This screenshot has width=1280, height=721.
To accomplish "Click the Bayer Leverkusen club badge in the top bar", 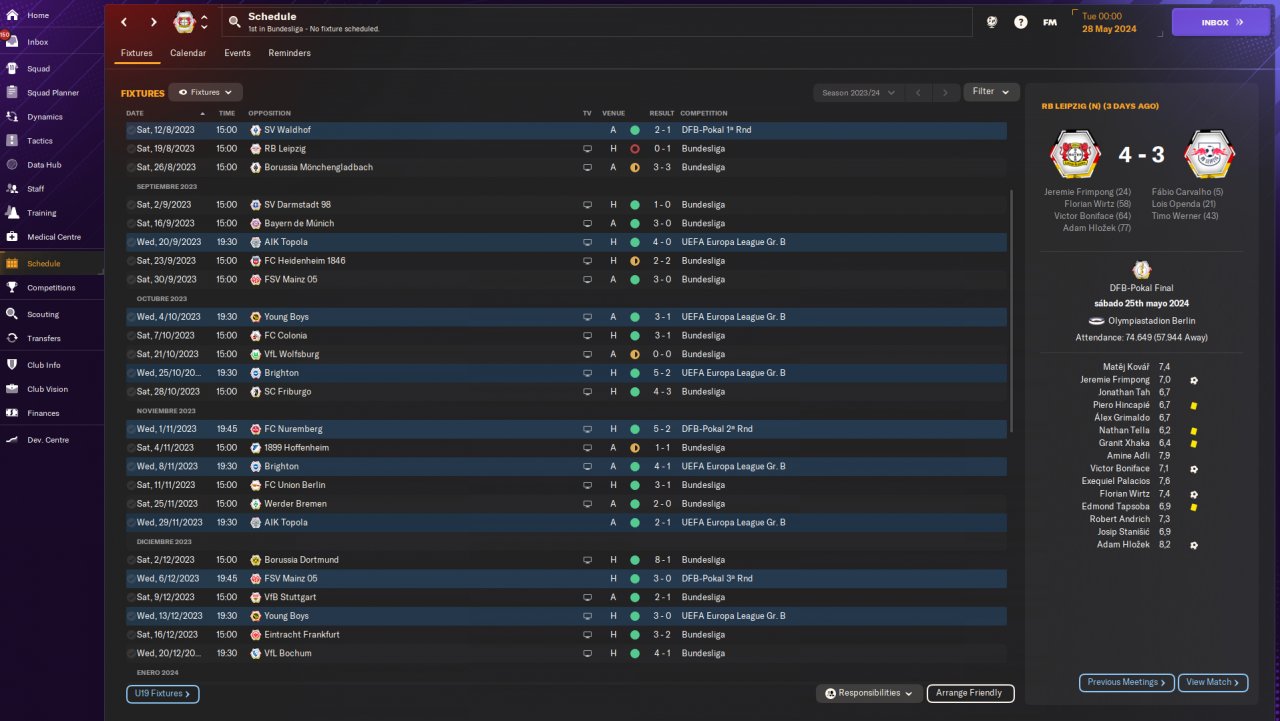I will pos(184,22).
